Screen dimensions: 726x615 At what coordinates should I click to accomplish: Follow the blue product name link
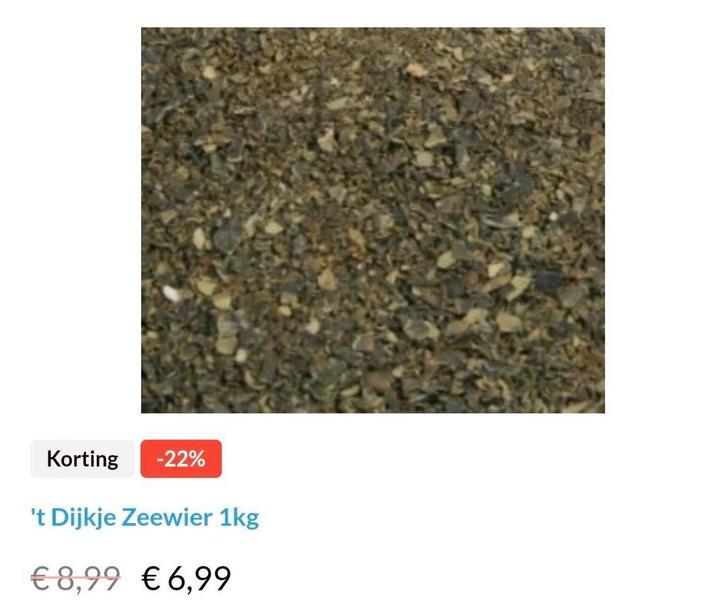(x=145, y=517)
